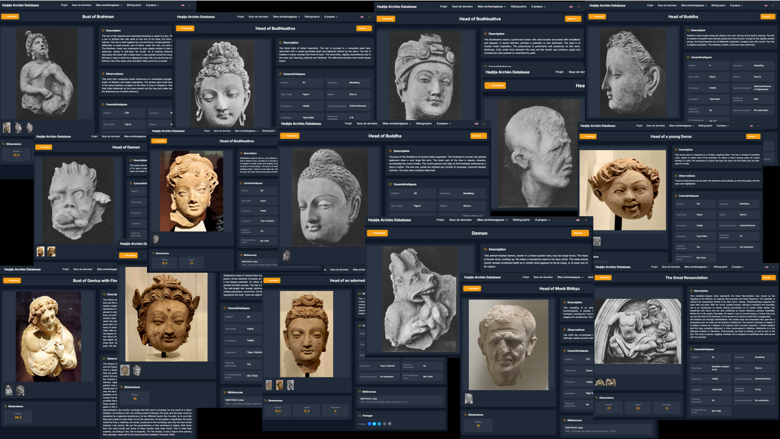780x439 pixels.
Task: Click language flag on Head of a young Donor page
Action: [x=751, y=126]
